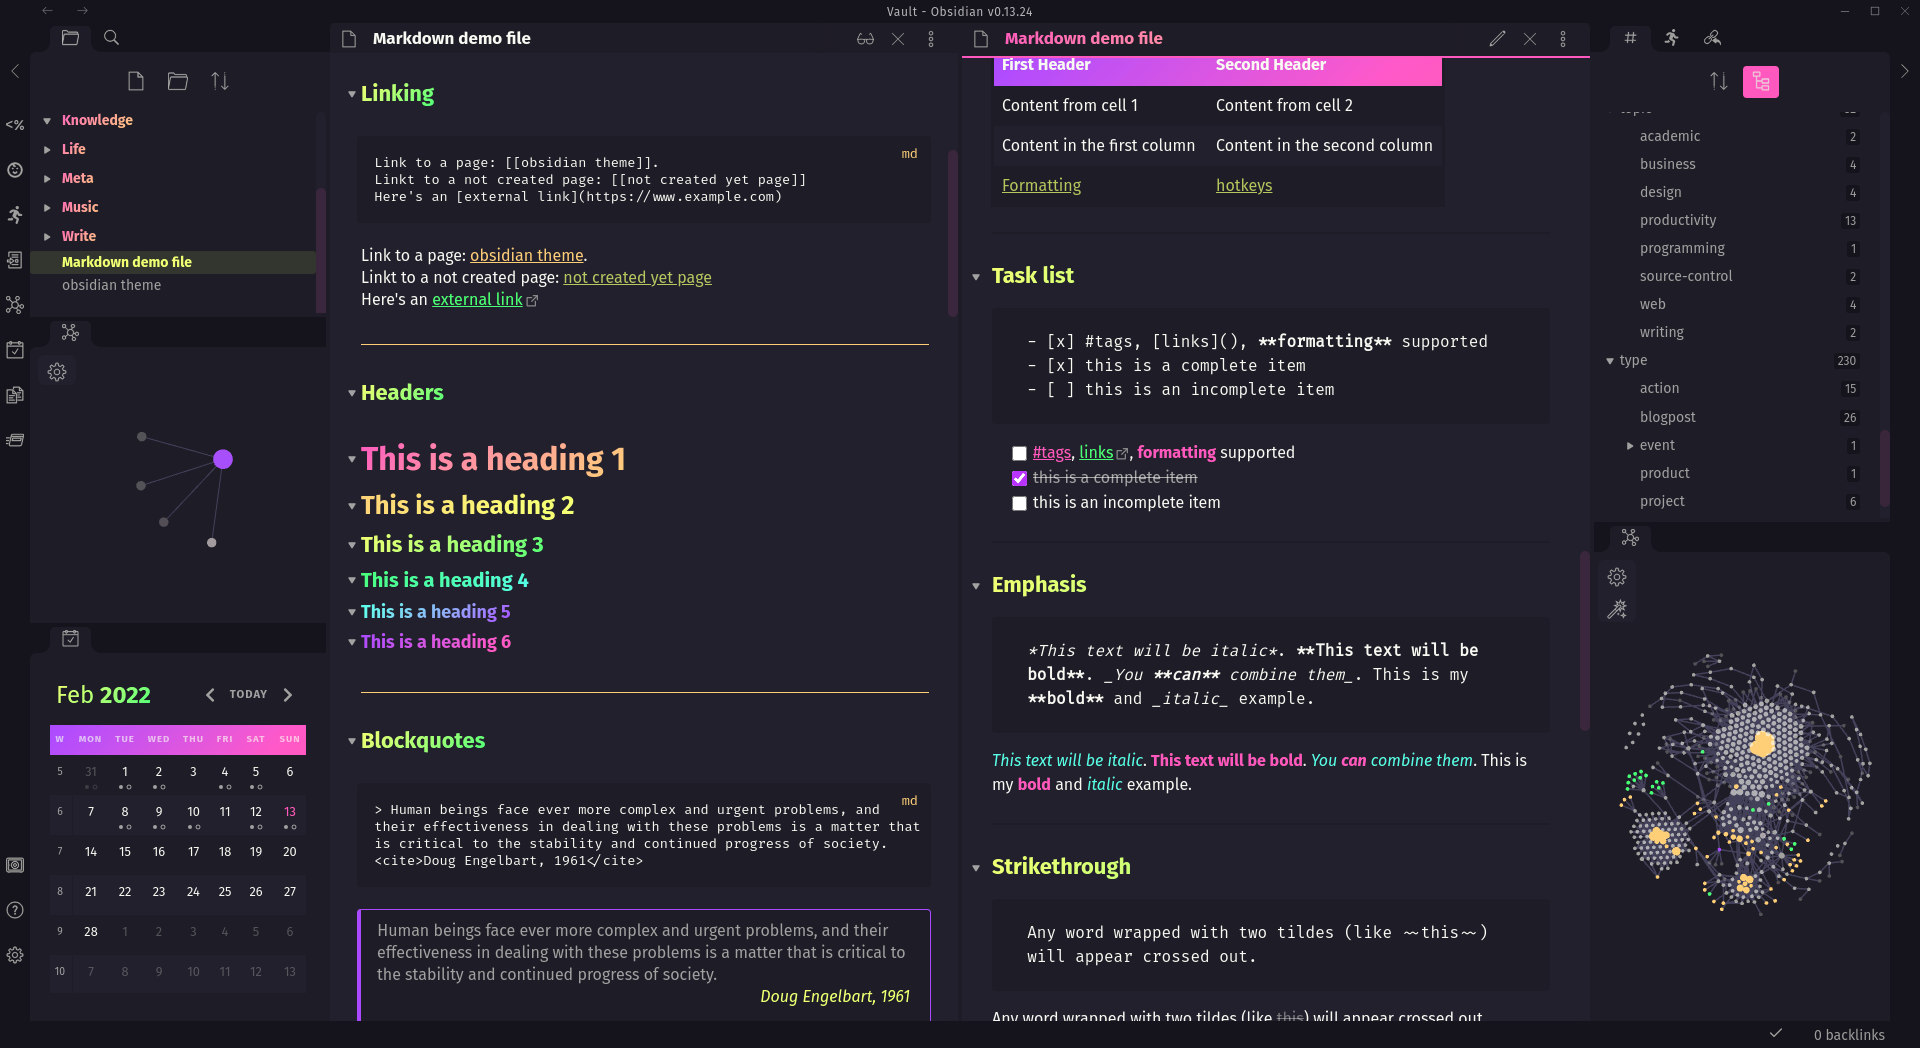Viewport: 1920px width, 1048px height.
Task: Open the Templater ribbon icon
Action: (x=15, y=125)
